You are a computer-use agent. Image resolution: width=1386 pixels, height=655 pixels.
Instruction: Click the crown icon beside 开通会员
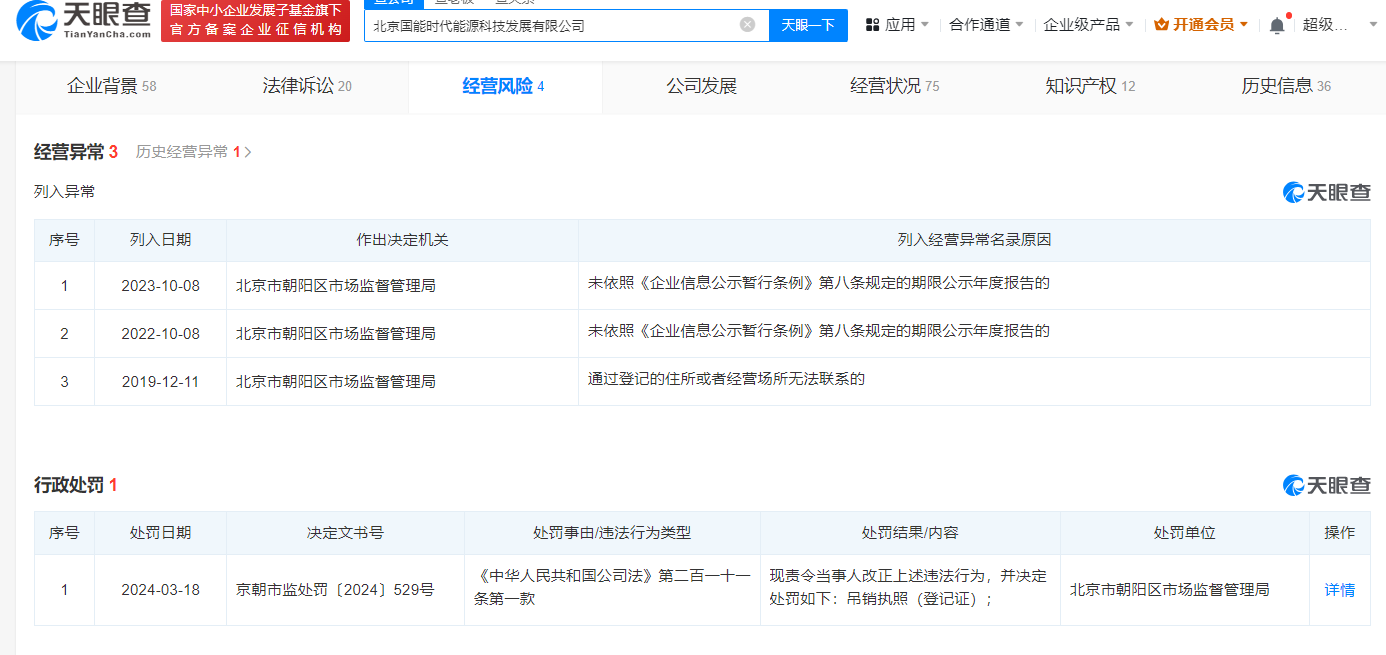coord(1161,25)
